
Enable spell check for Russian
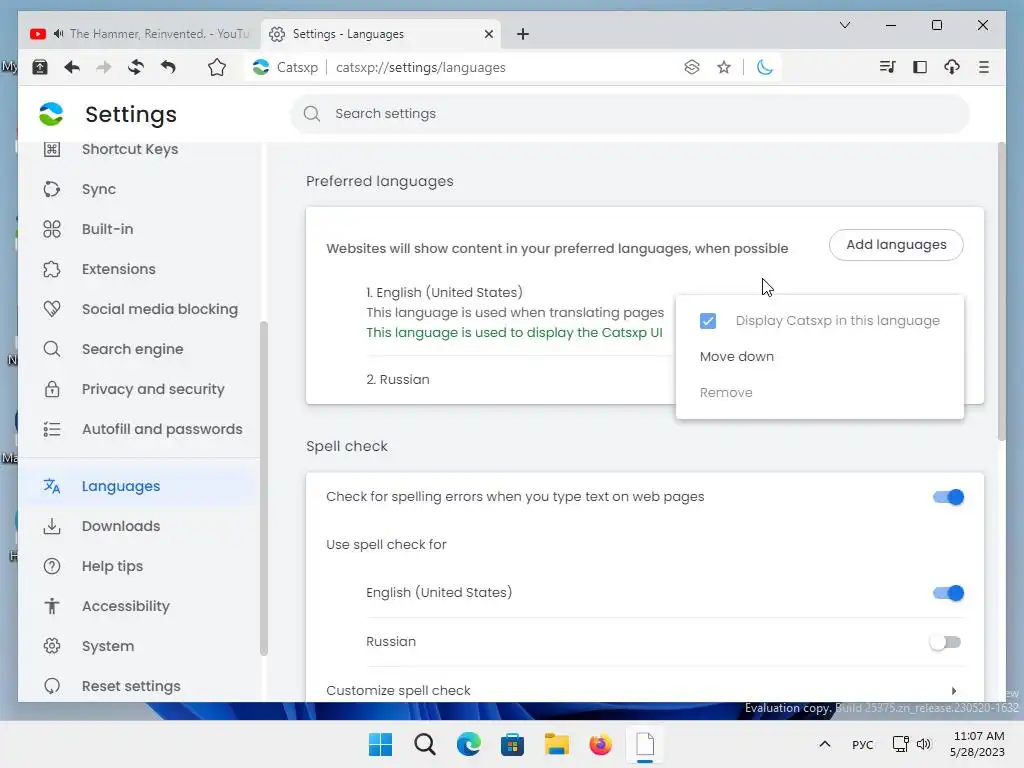pyautogui.click(x=946, y=642)
